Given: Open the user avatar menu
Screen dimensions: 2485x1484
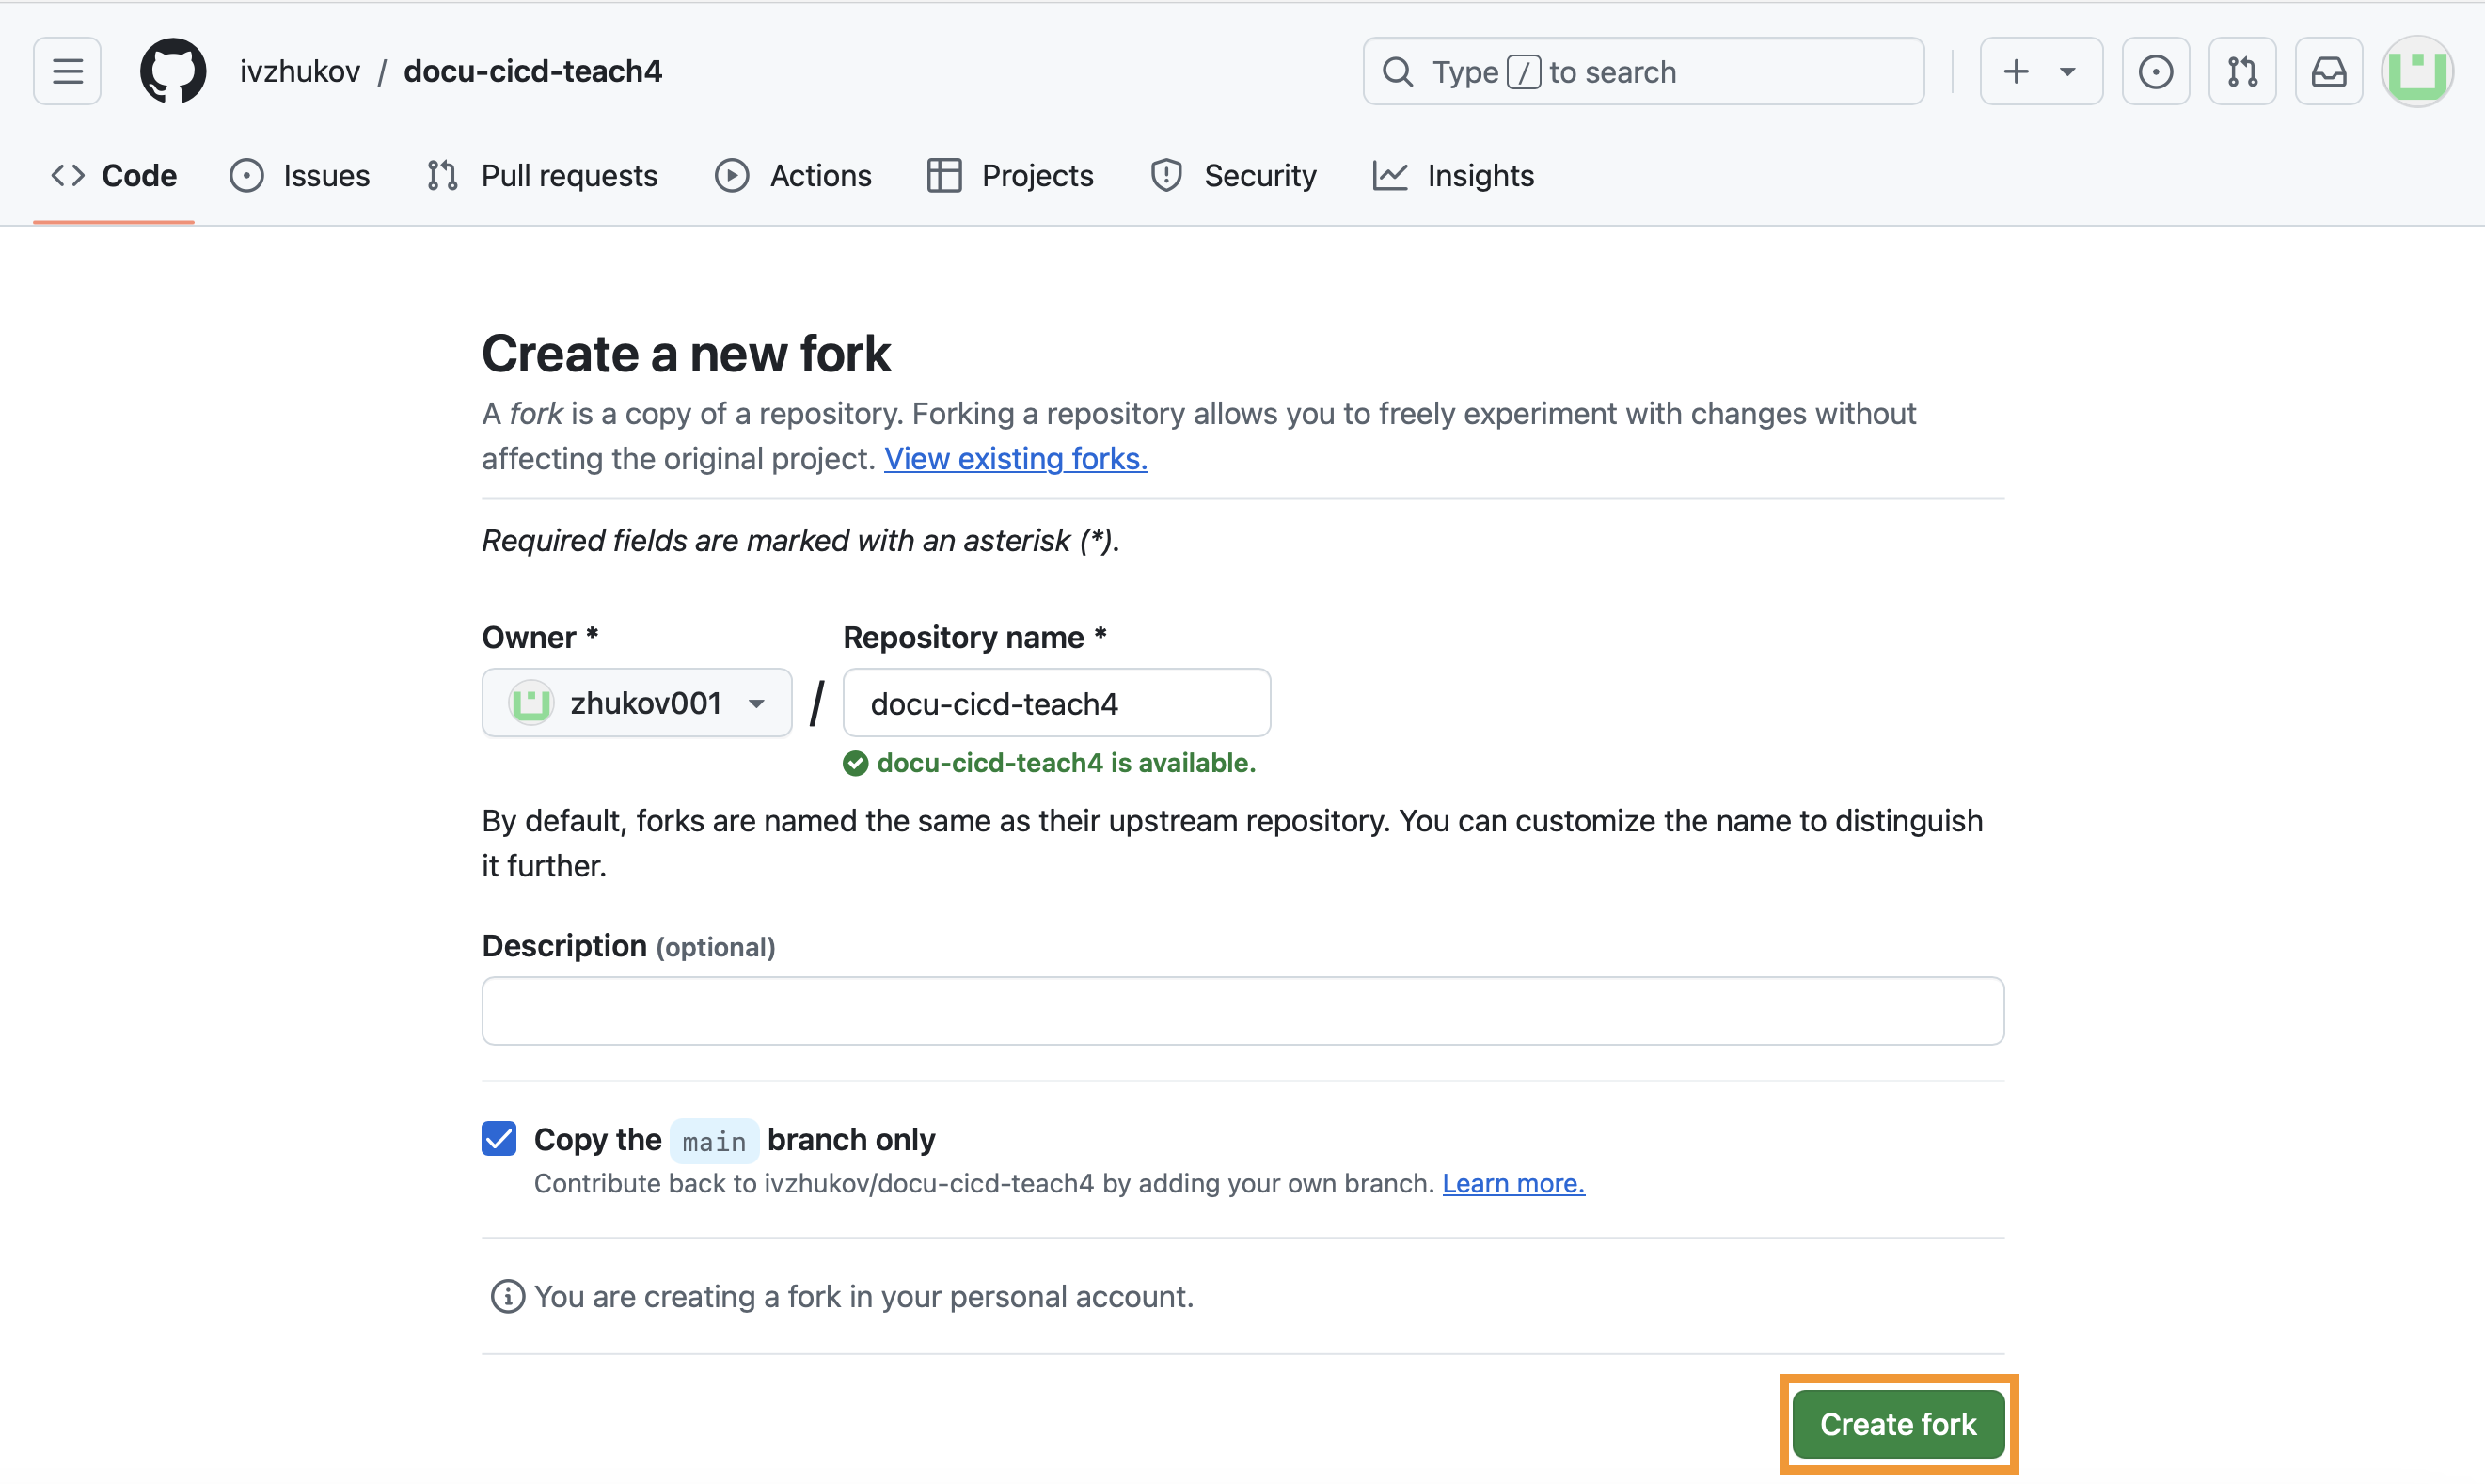Looking at the screenshot, I should tap(2416, 71).
